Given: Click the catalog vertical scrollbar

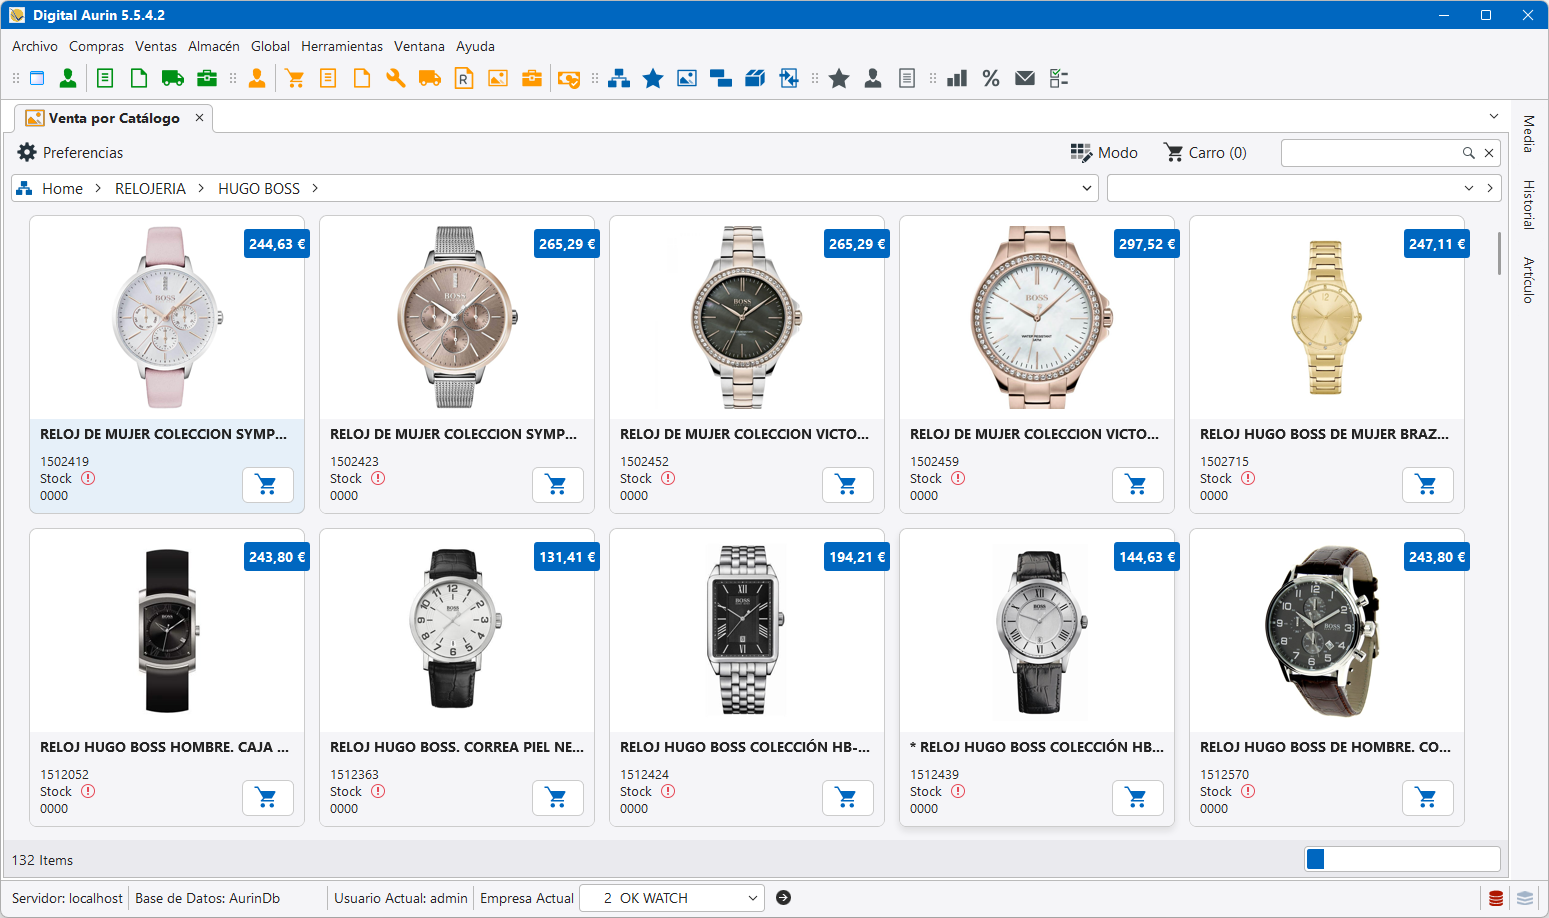Looking at the screenshot, I should click(1499, 254).
